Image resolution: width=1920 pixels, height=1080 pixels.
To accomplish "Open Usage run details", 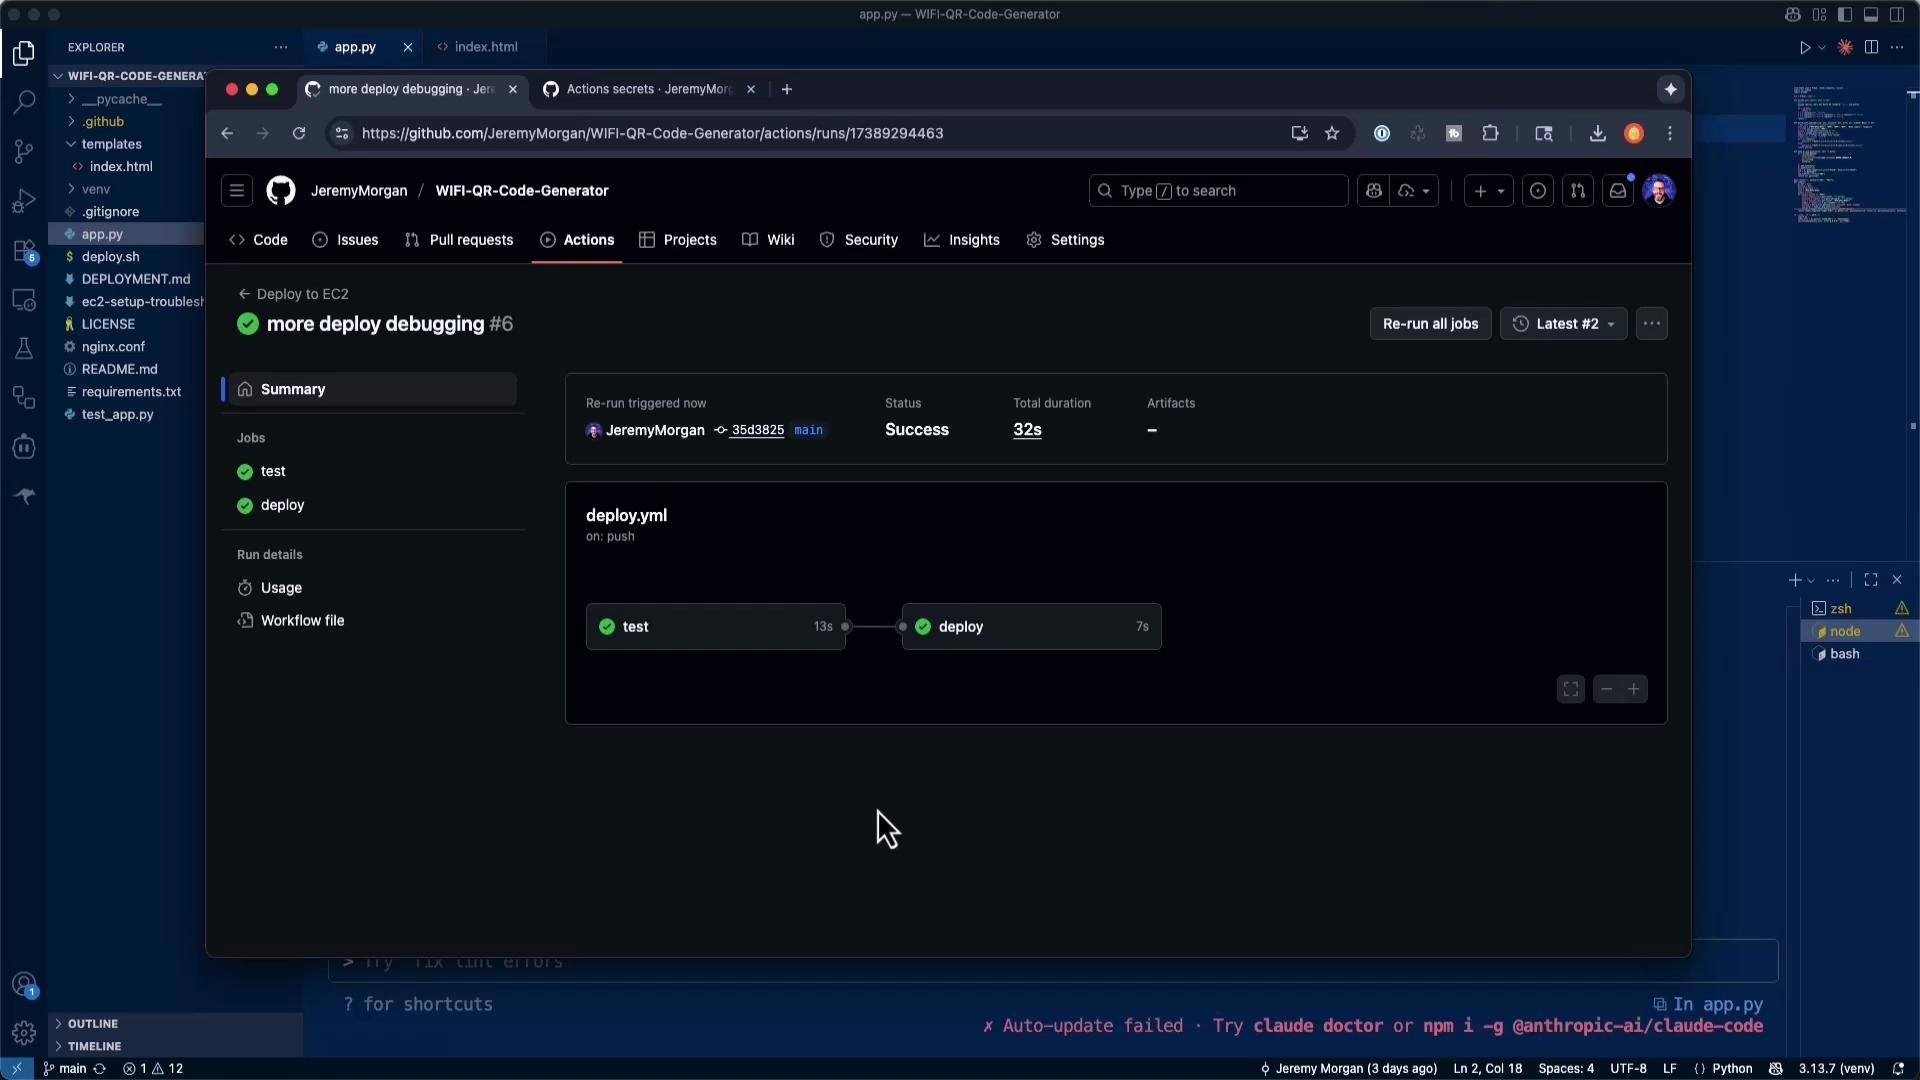I will [x=281, y=588].
